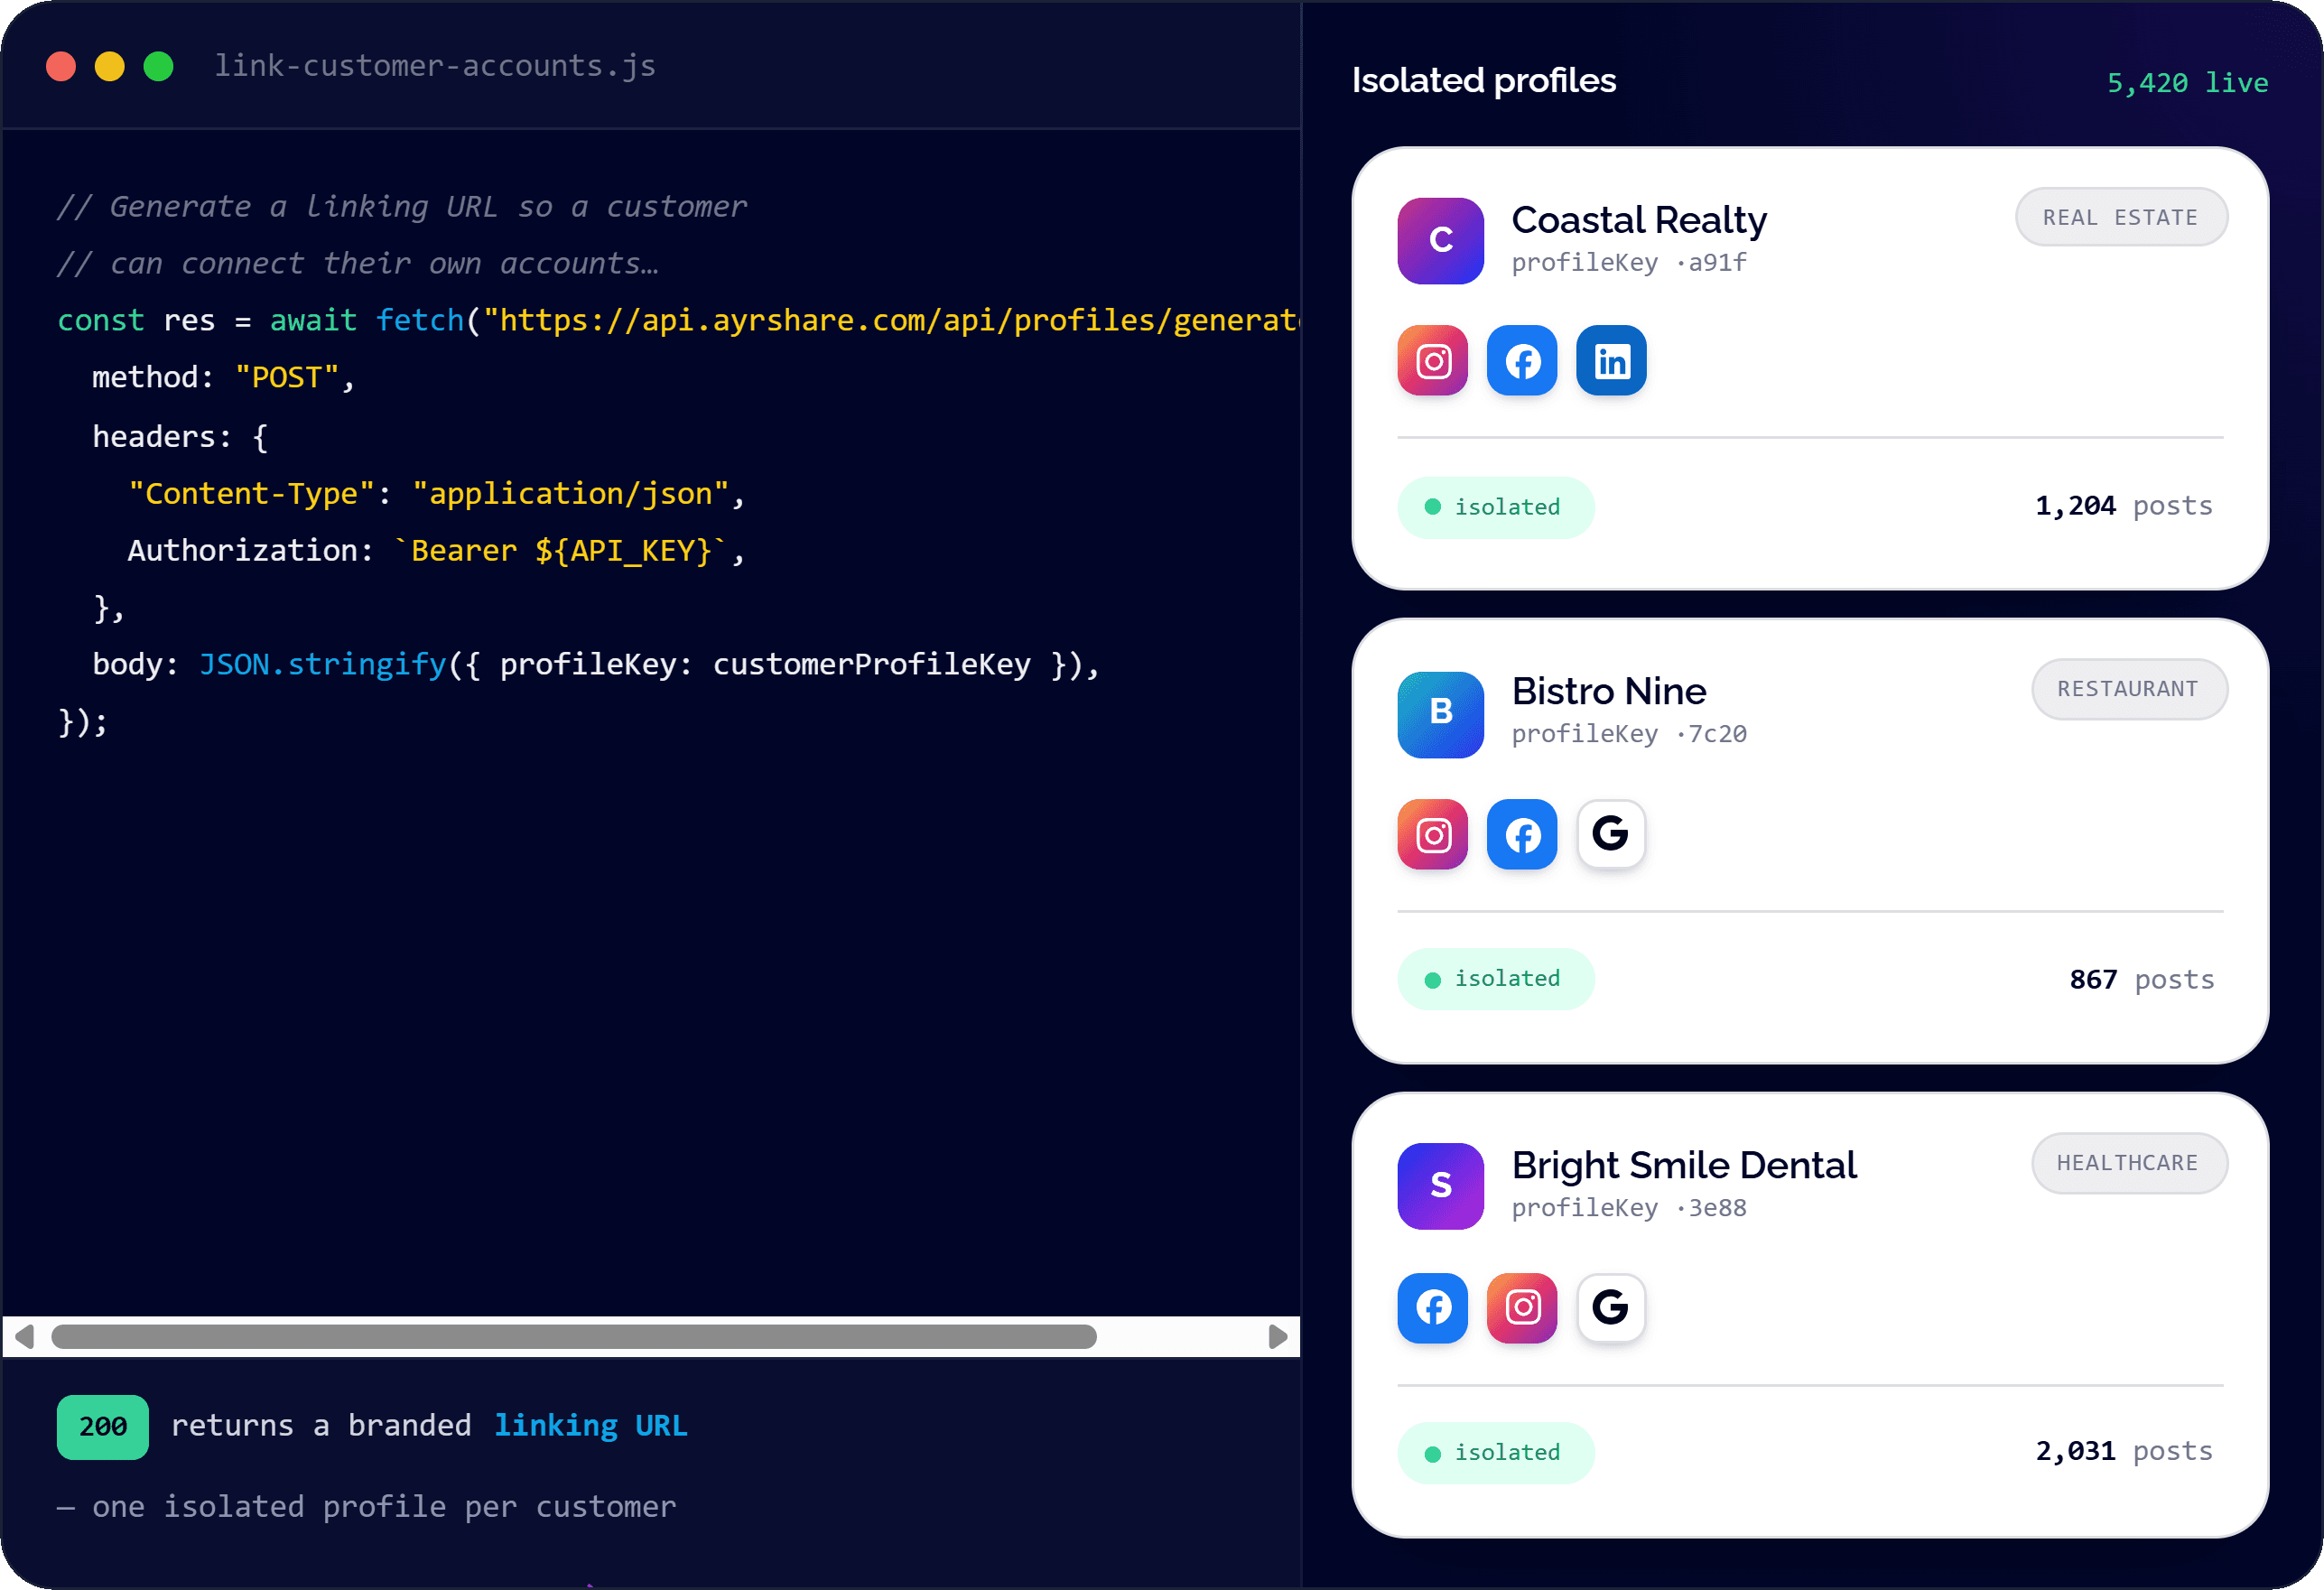Click the '867 posts' count
Screen dimensions: 2324x1590
click(x=2142, y=980)
